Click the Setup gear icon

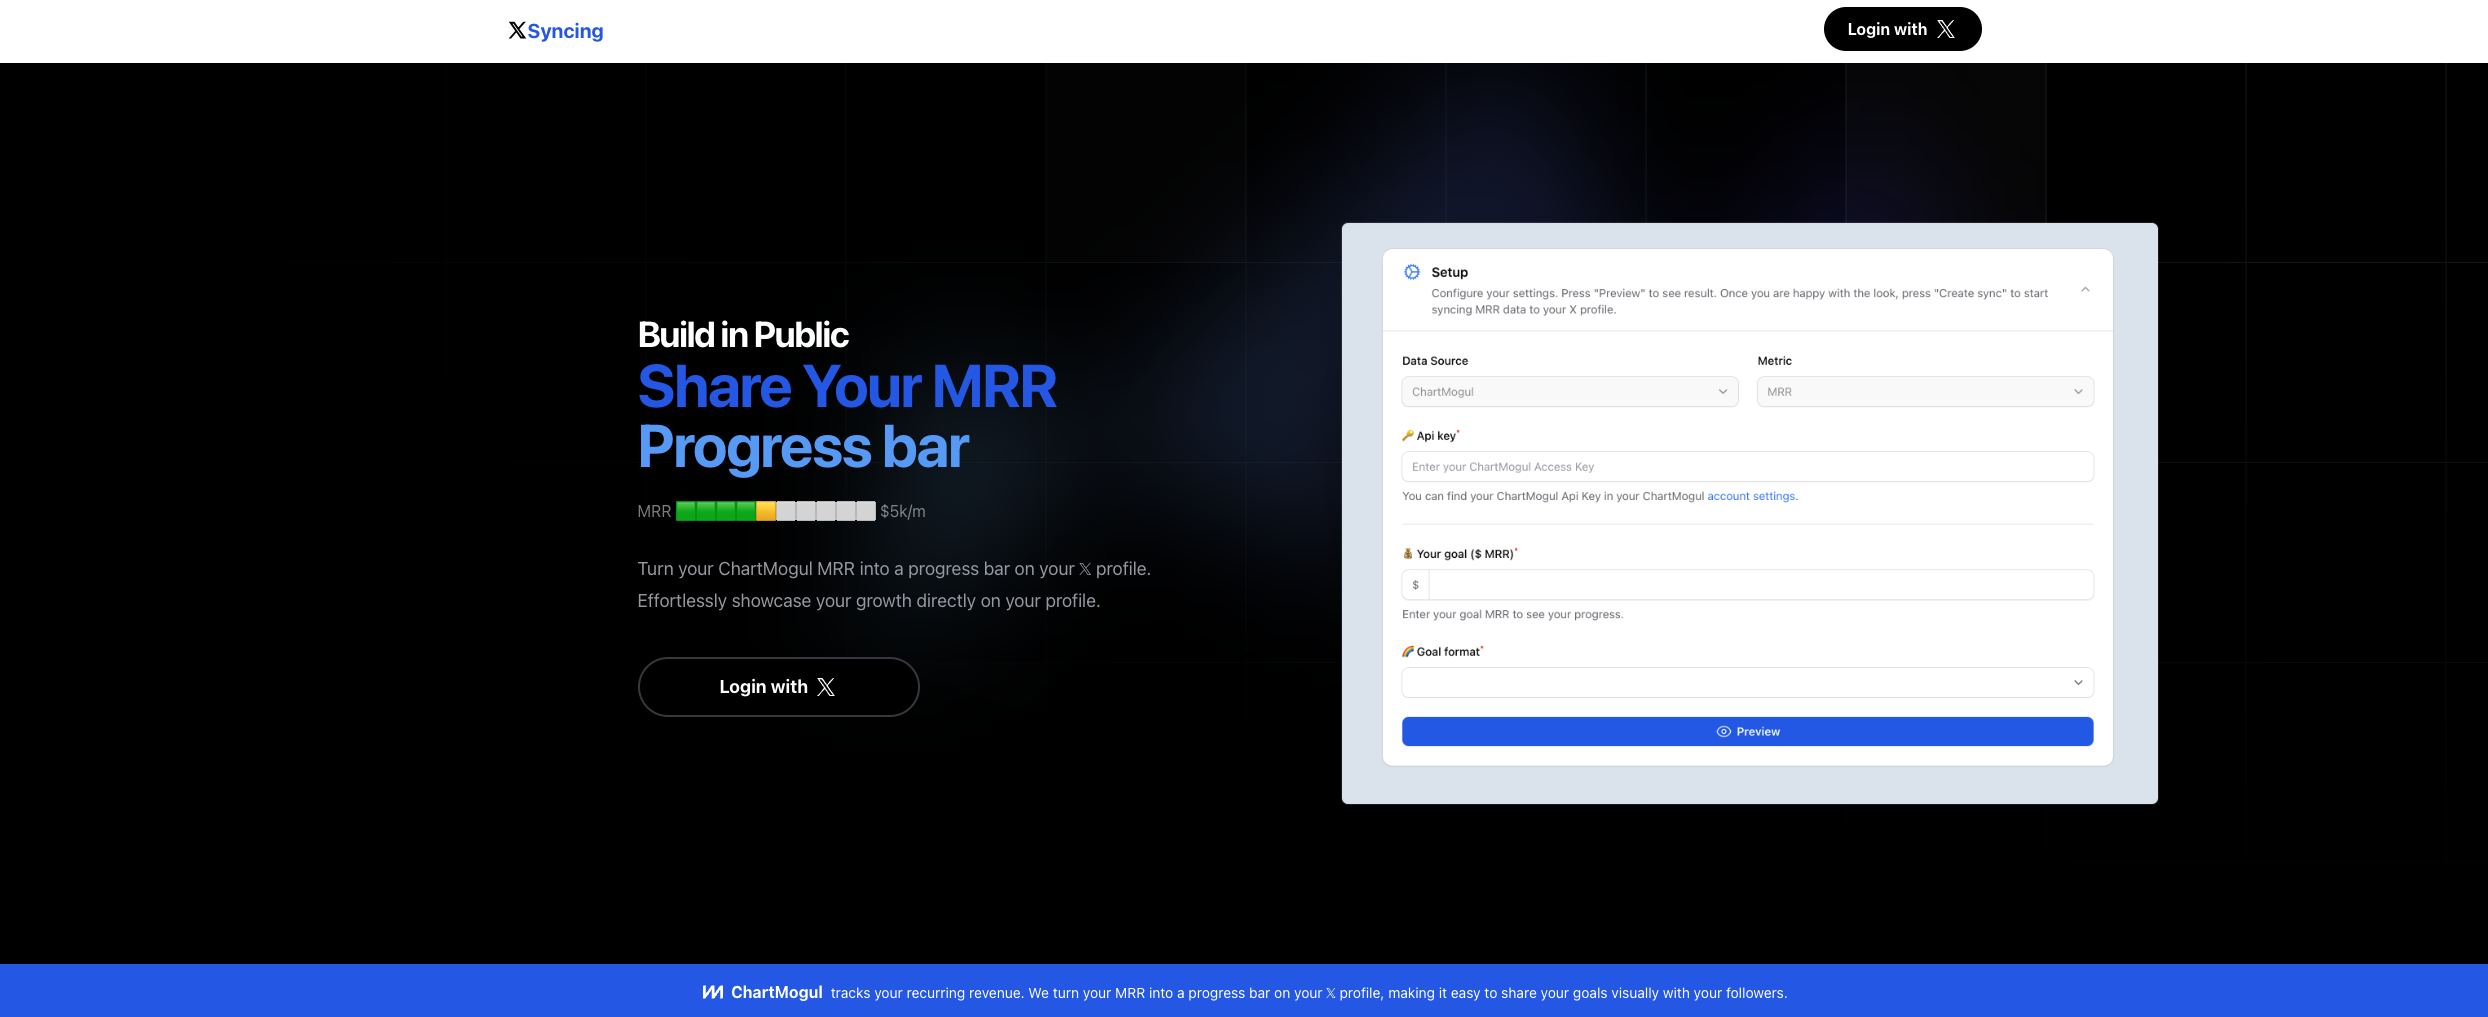click(x=1412, y=272)
